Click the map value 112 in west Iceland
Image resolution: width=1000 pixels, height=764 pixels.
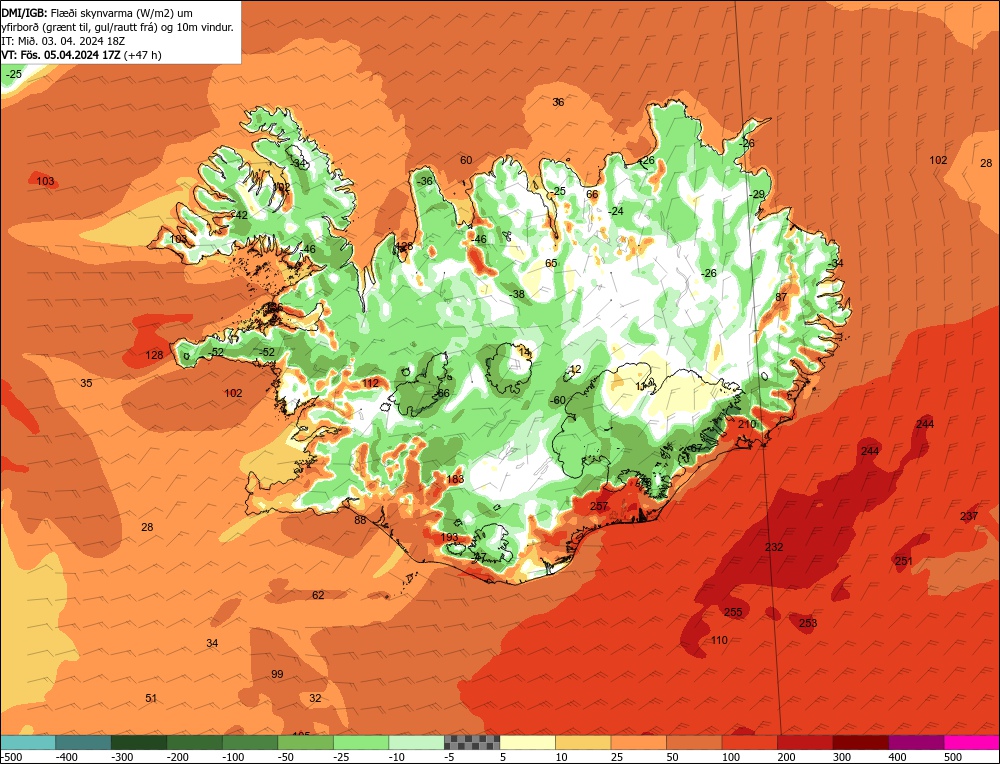[371, 383]
